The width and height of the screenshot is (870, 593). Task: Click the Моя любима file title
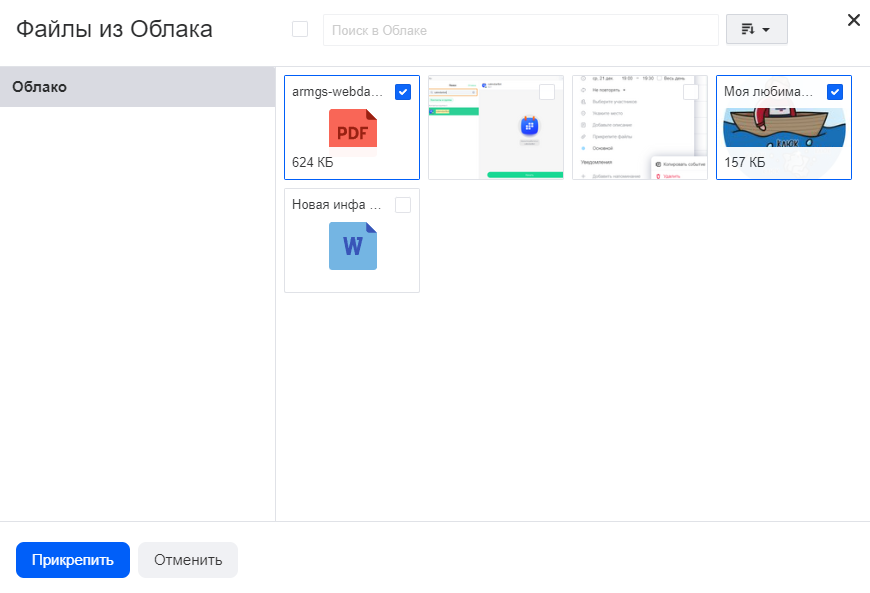[769, 92]
